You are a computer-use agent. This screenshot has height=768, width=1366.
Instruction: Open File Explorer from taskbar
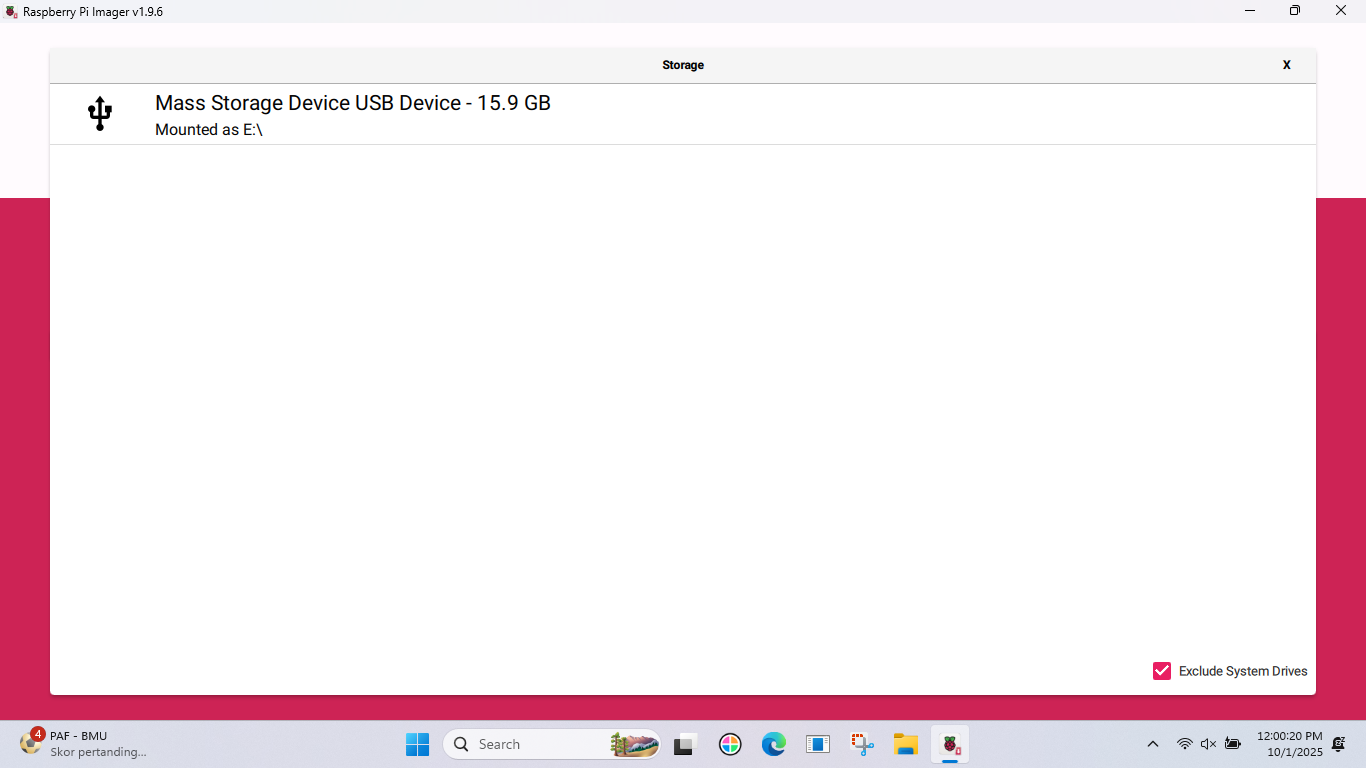click(x=906, y=744)
